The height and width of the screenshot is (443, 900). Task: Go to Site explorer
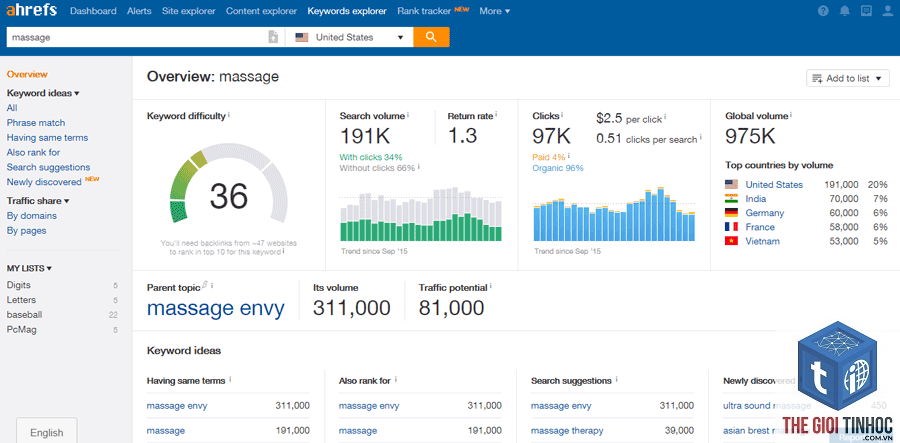tap(189, 11)
